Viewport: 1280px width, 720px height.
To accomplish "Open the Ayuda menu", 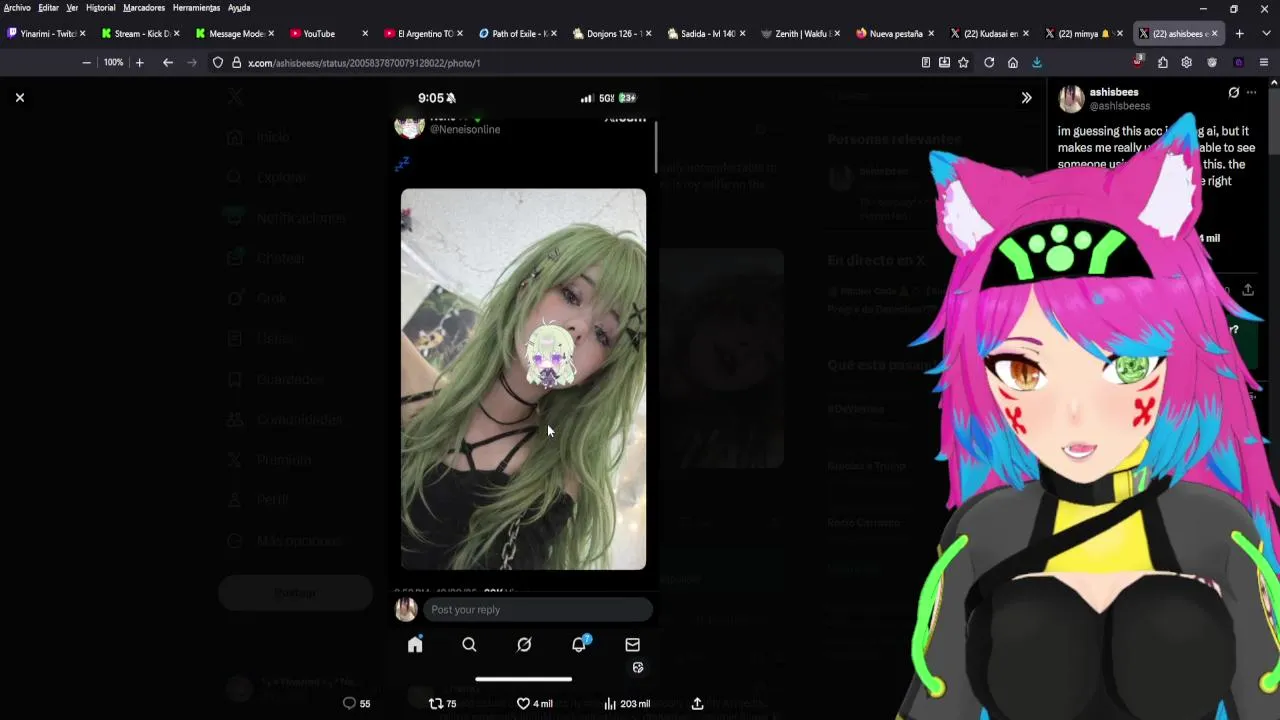I will [x=238, y=7].
